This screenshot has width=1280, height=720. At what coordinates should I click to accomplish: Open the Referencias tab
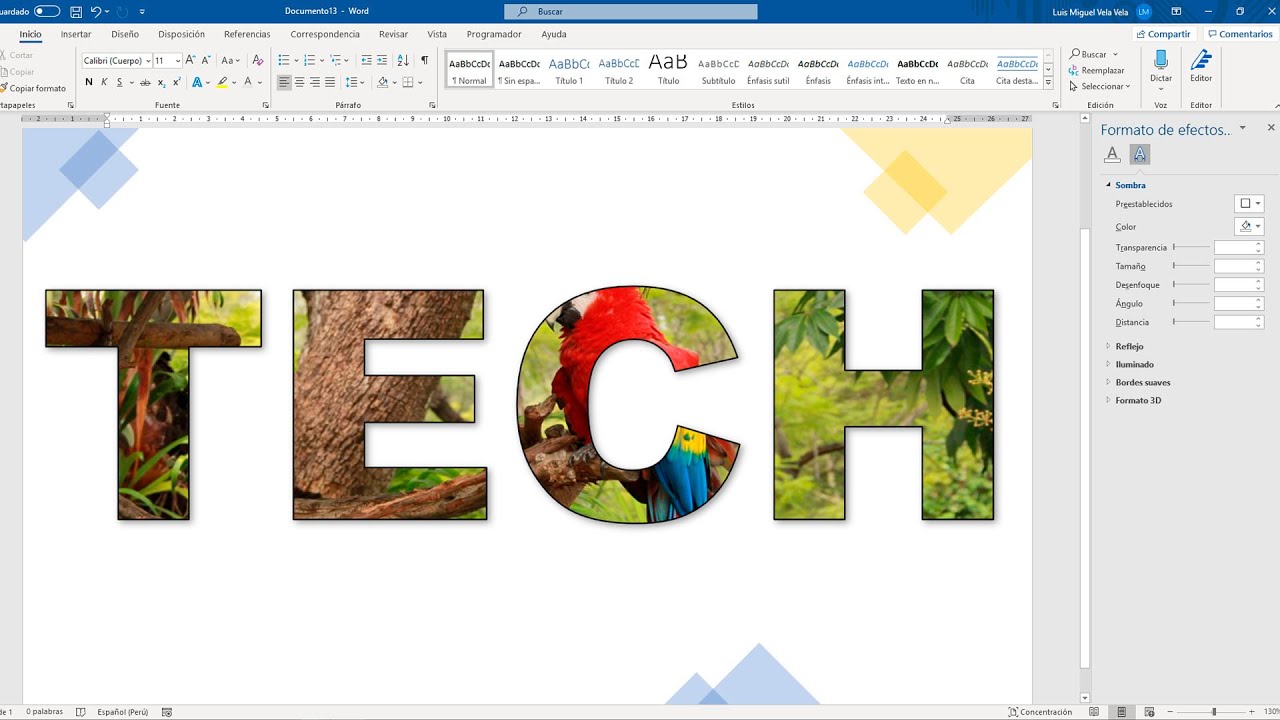pyautogui.click(x=247, y=34)
